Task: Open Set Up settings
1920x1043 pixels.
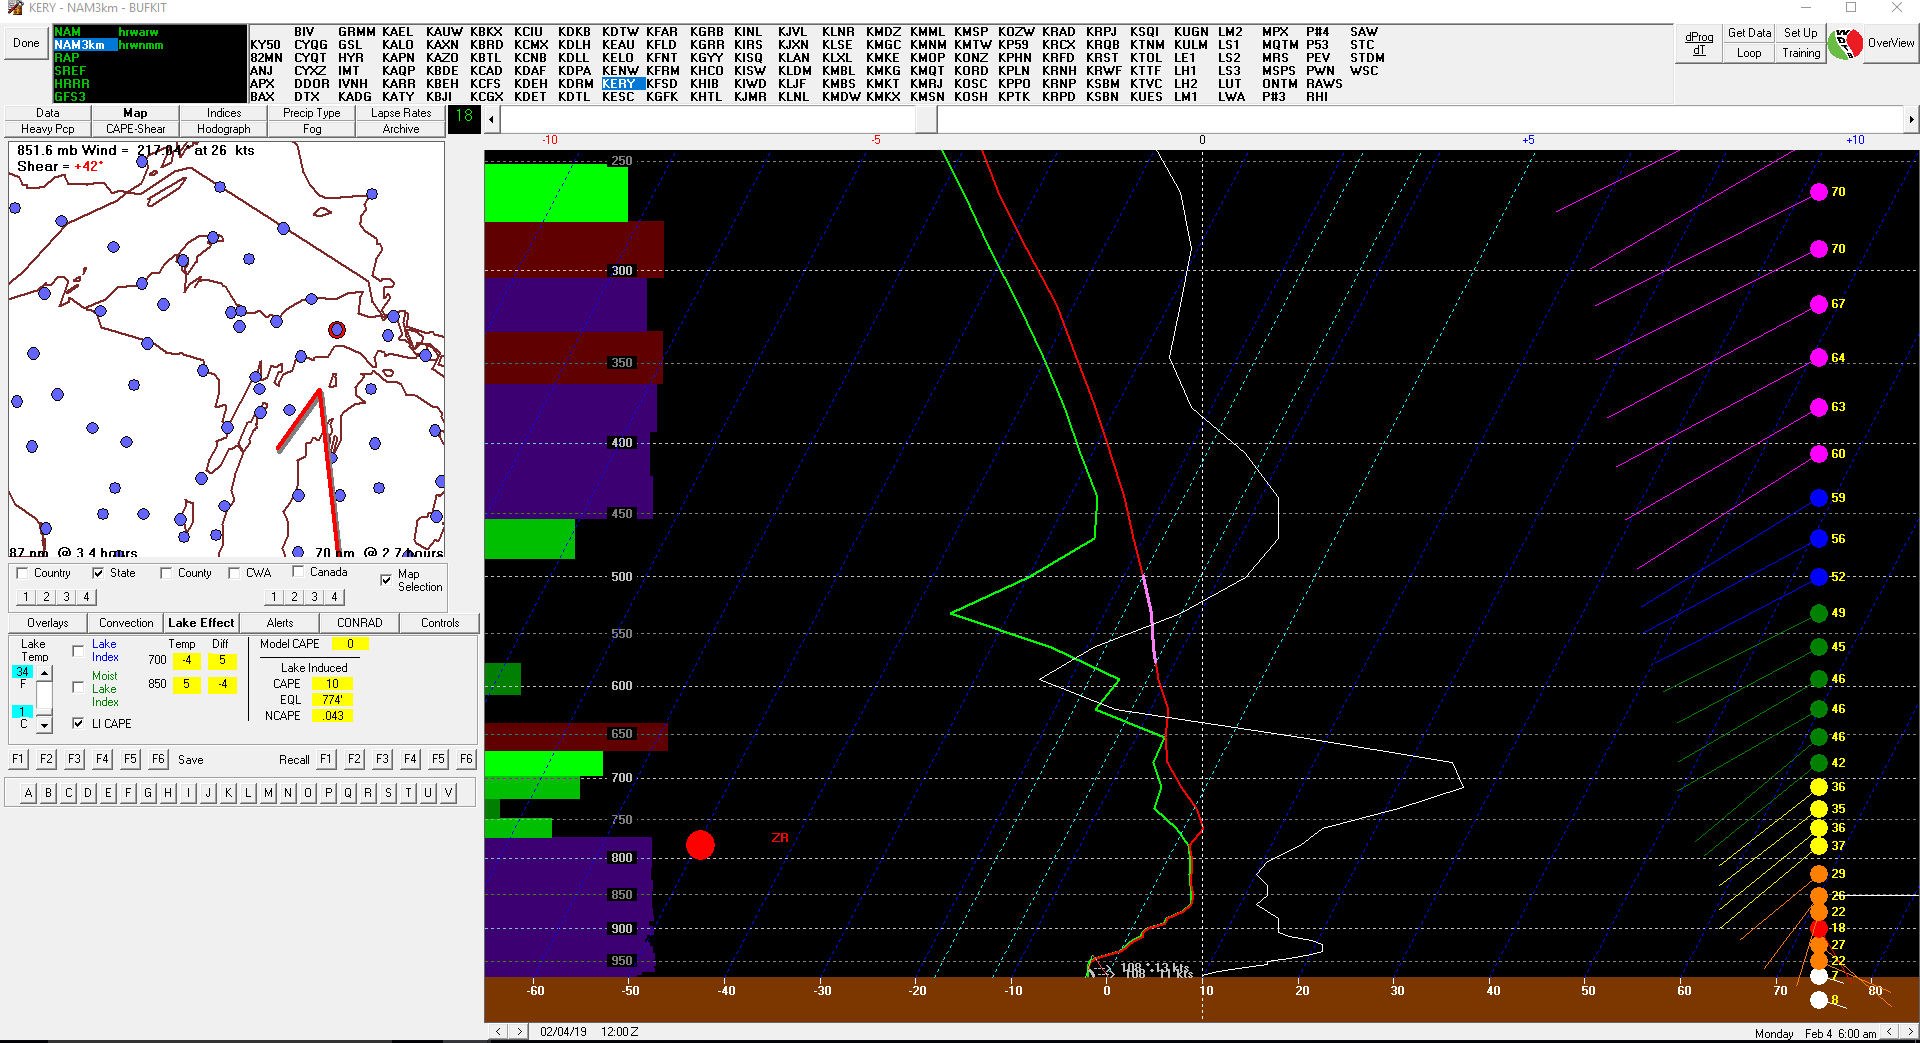Action: (x=1801, y=33)
